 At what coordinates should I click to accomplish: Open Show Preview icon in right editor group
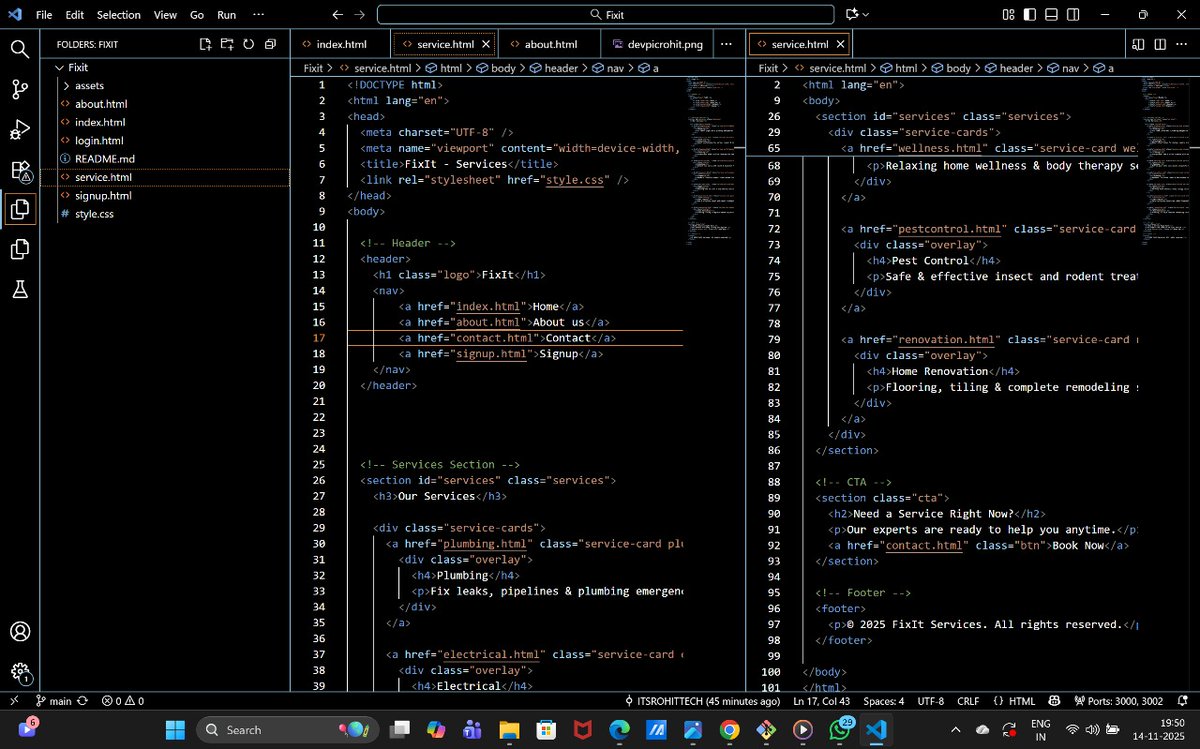click(x=1138, y=44)
